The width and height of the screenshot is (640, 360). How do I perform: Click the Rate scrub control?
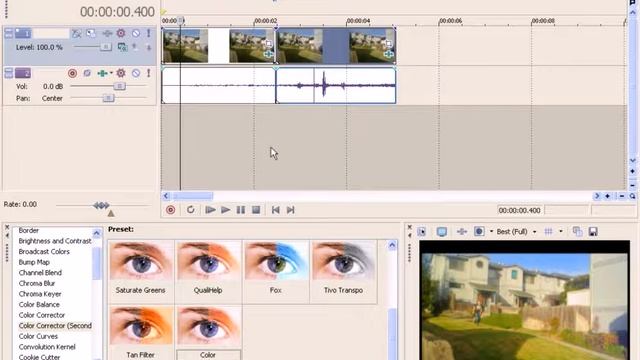point(101,205)
